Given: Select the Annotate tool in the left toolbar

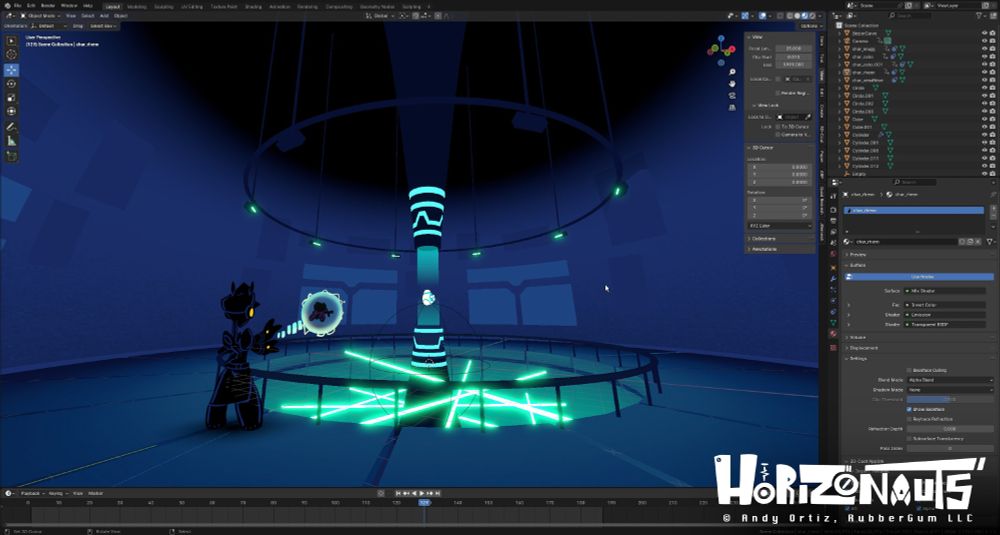Looking at the screenshot, I should (x=11, y=127).
